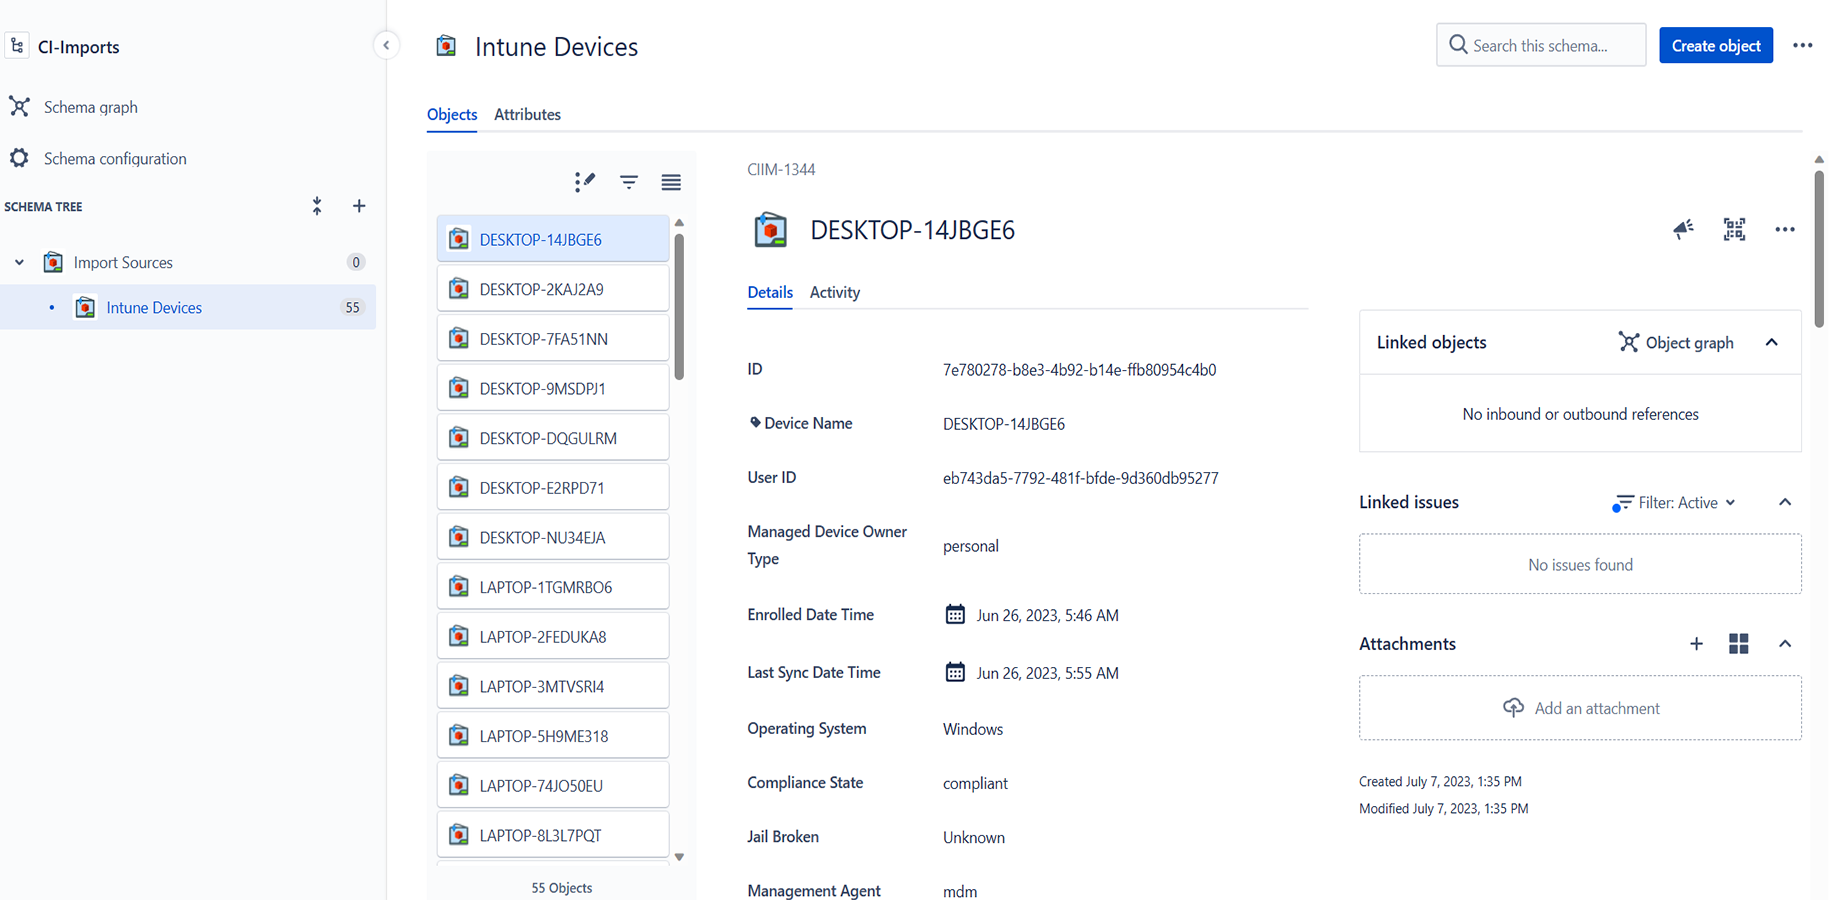The image size is (1840, 900).
Task: Click the ID value 7e780278-b8e3-4b92-b14e-ffb80954c4b0
Action: click(x=1079, y=369)
